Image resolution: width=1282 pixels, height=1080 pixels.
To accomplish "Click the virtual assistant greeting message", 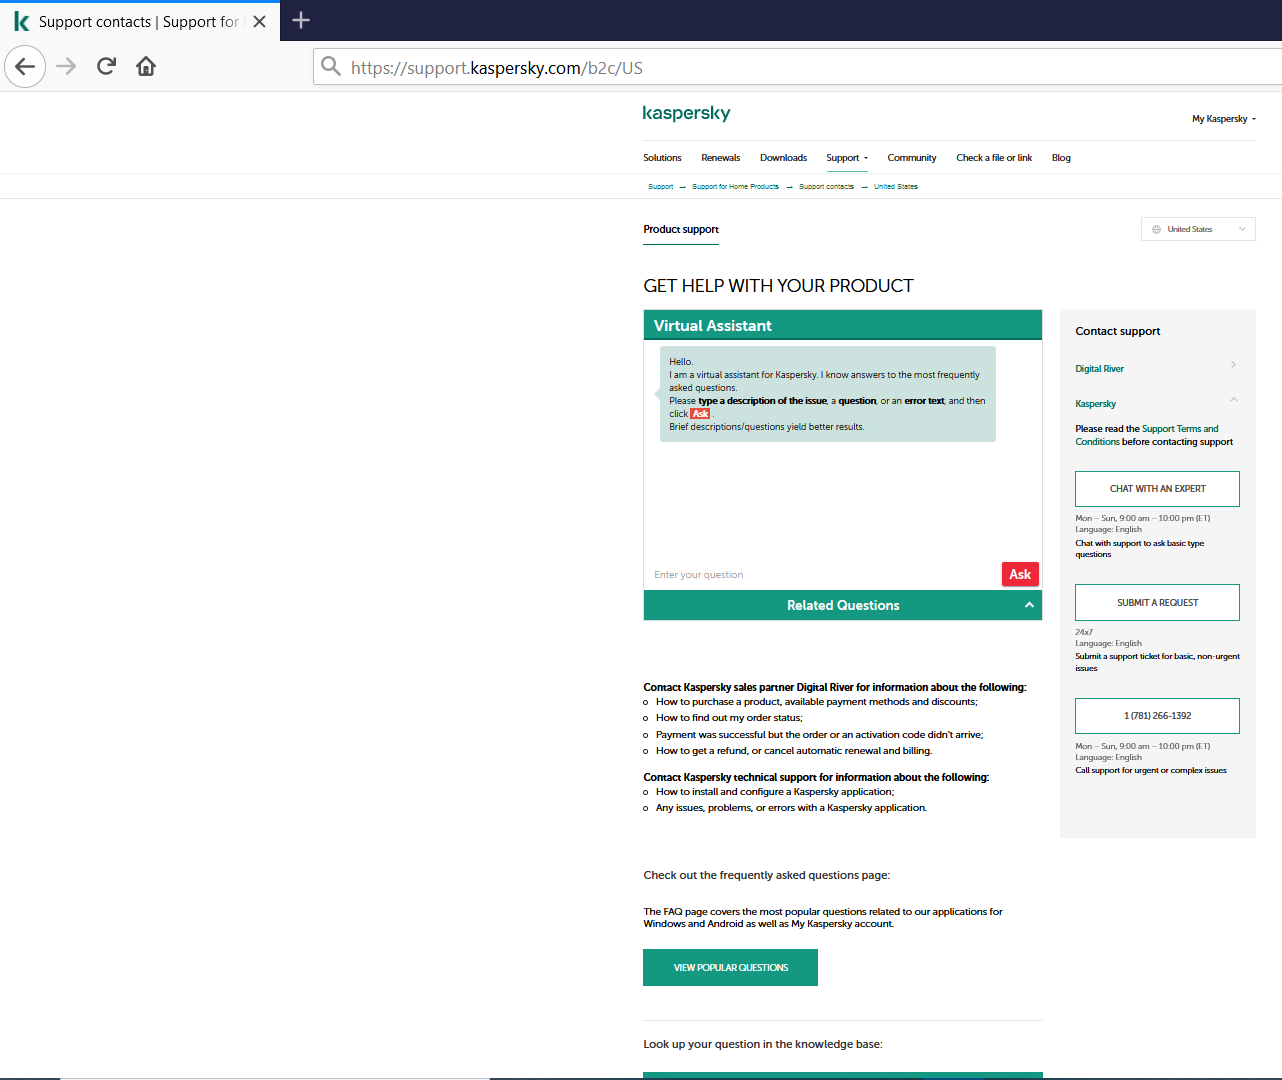I will click(827, 394).
